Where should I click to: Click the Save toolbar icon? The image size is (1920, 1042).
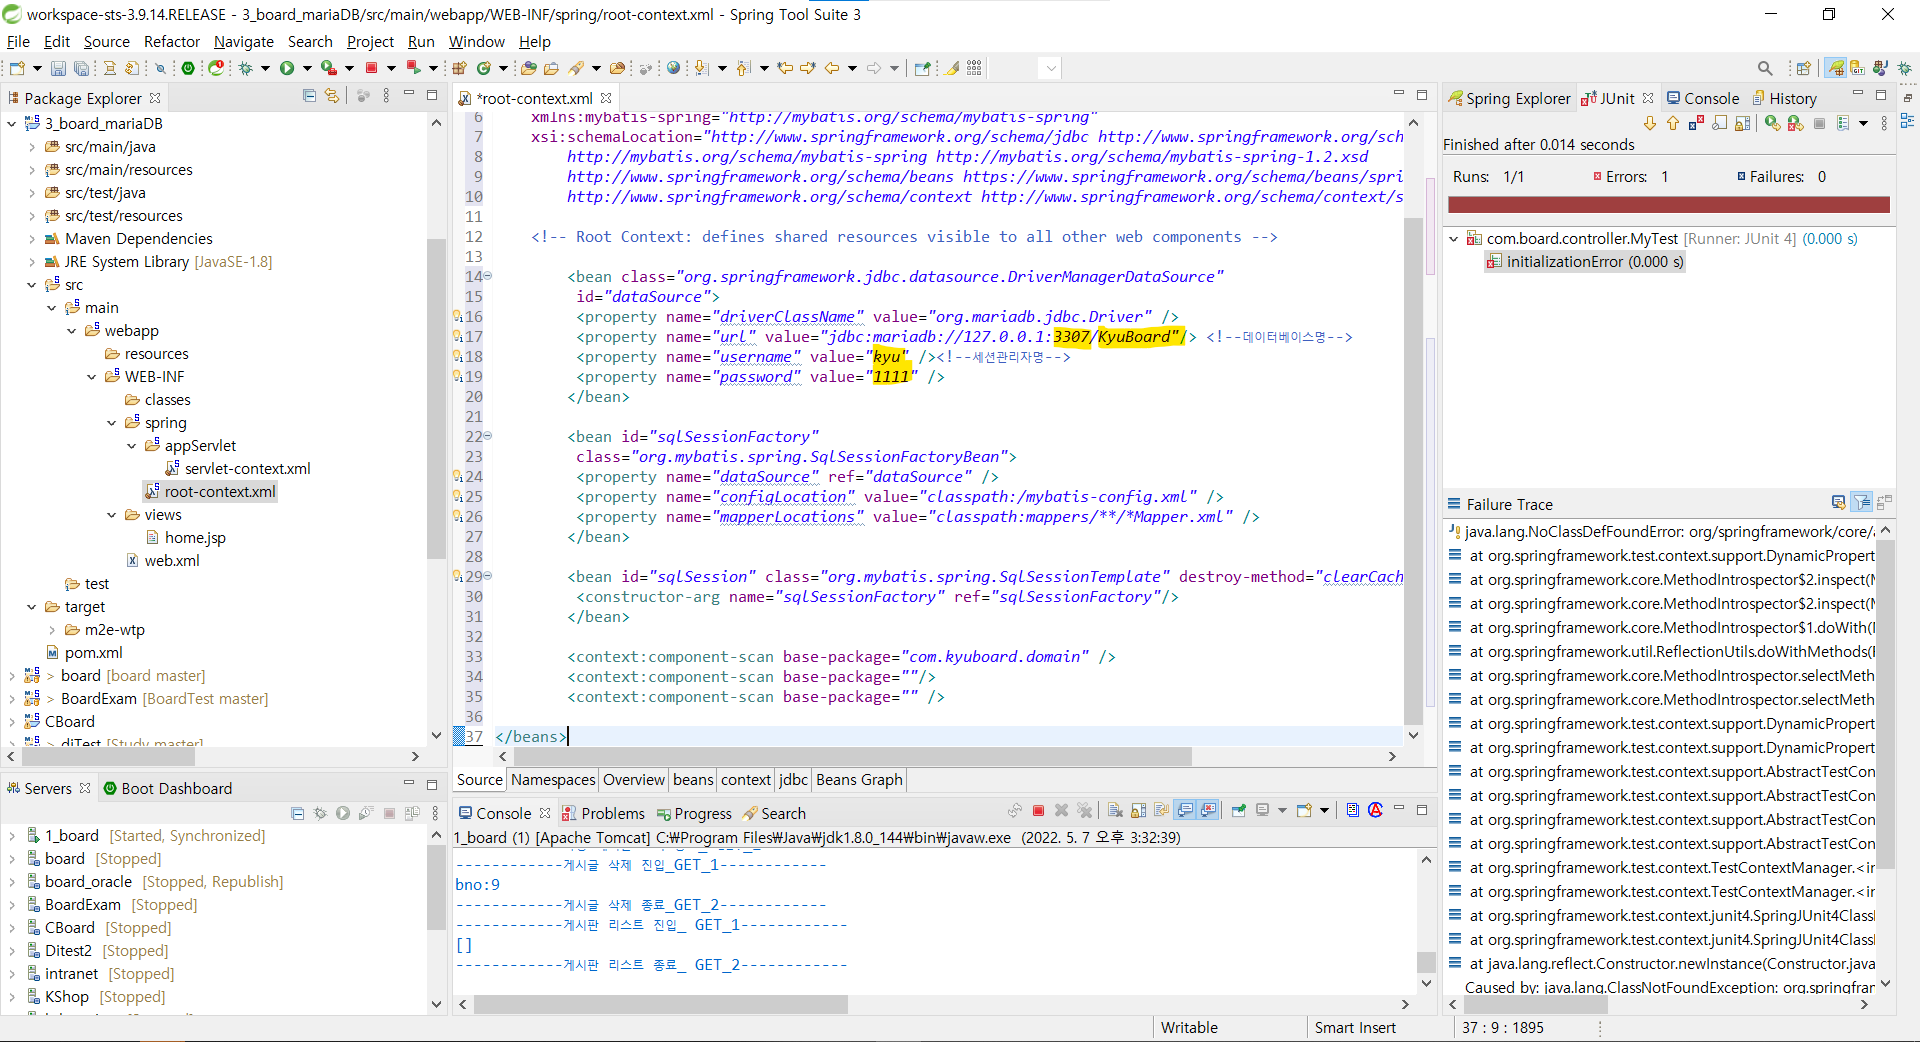coord(58,68)
